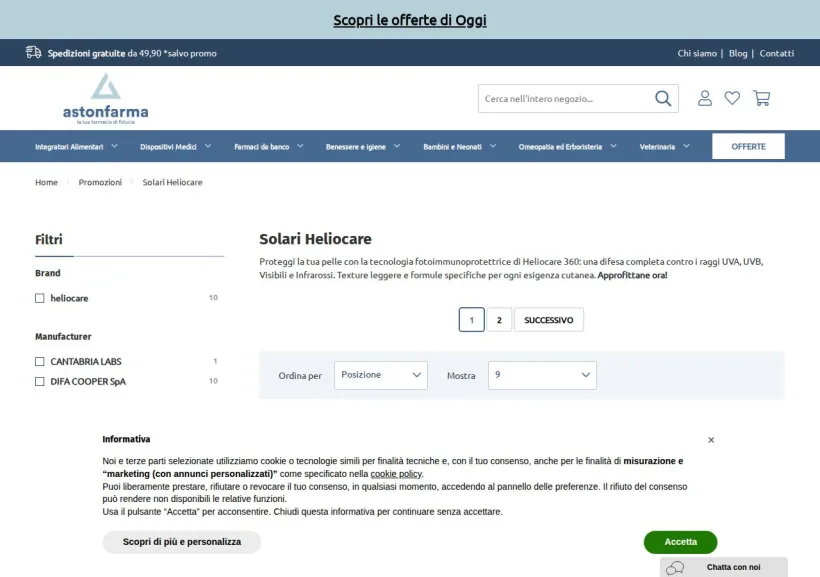Go to Promozioni breadcrumb
This screenshot has width=820, height=577.
tap(100, 182)
